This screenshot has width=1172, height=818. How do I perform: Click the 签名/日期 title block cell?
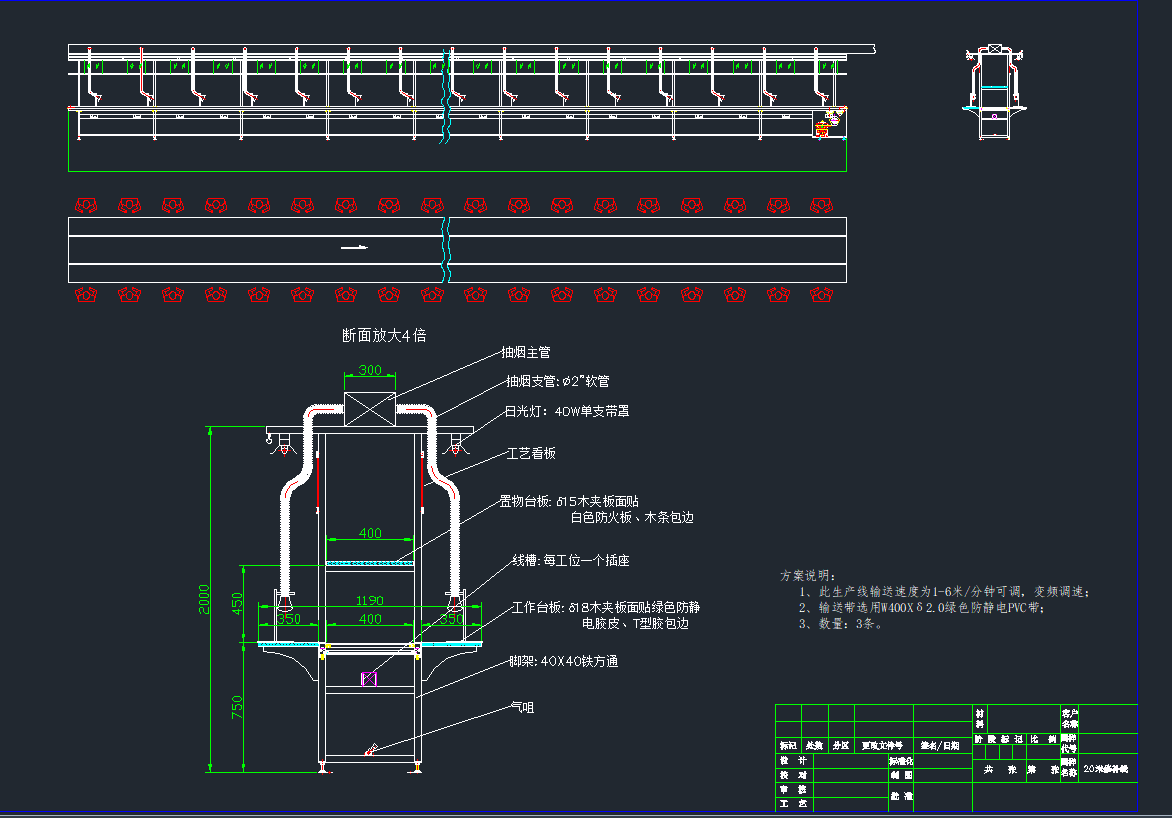point(939,745)
